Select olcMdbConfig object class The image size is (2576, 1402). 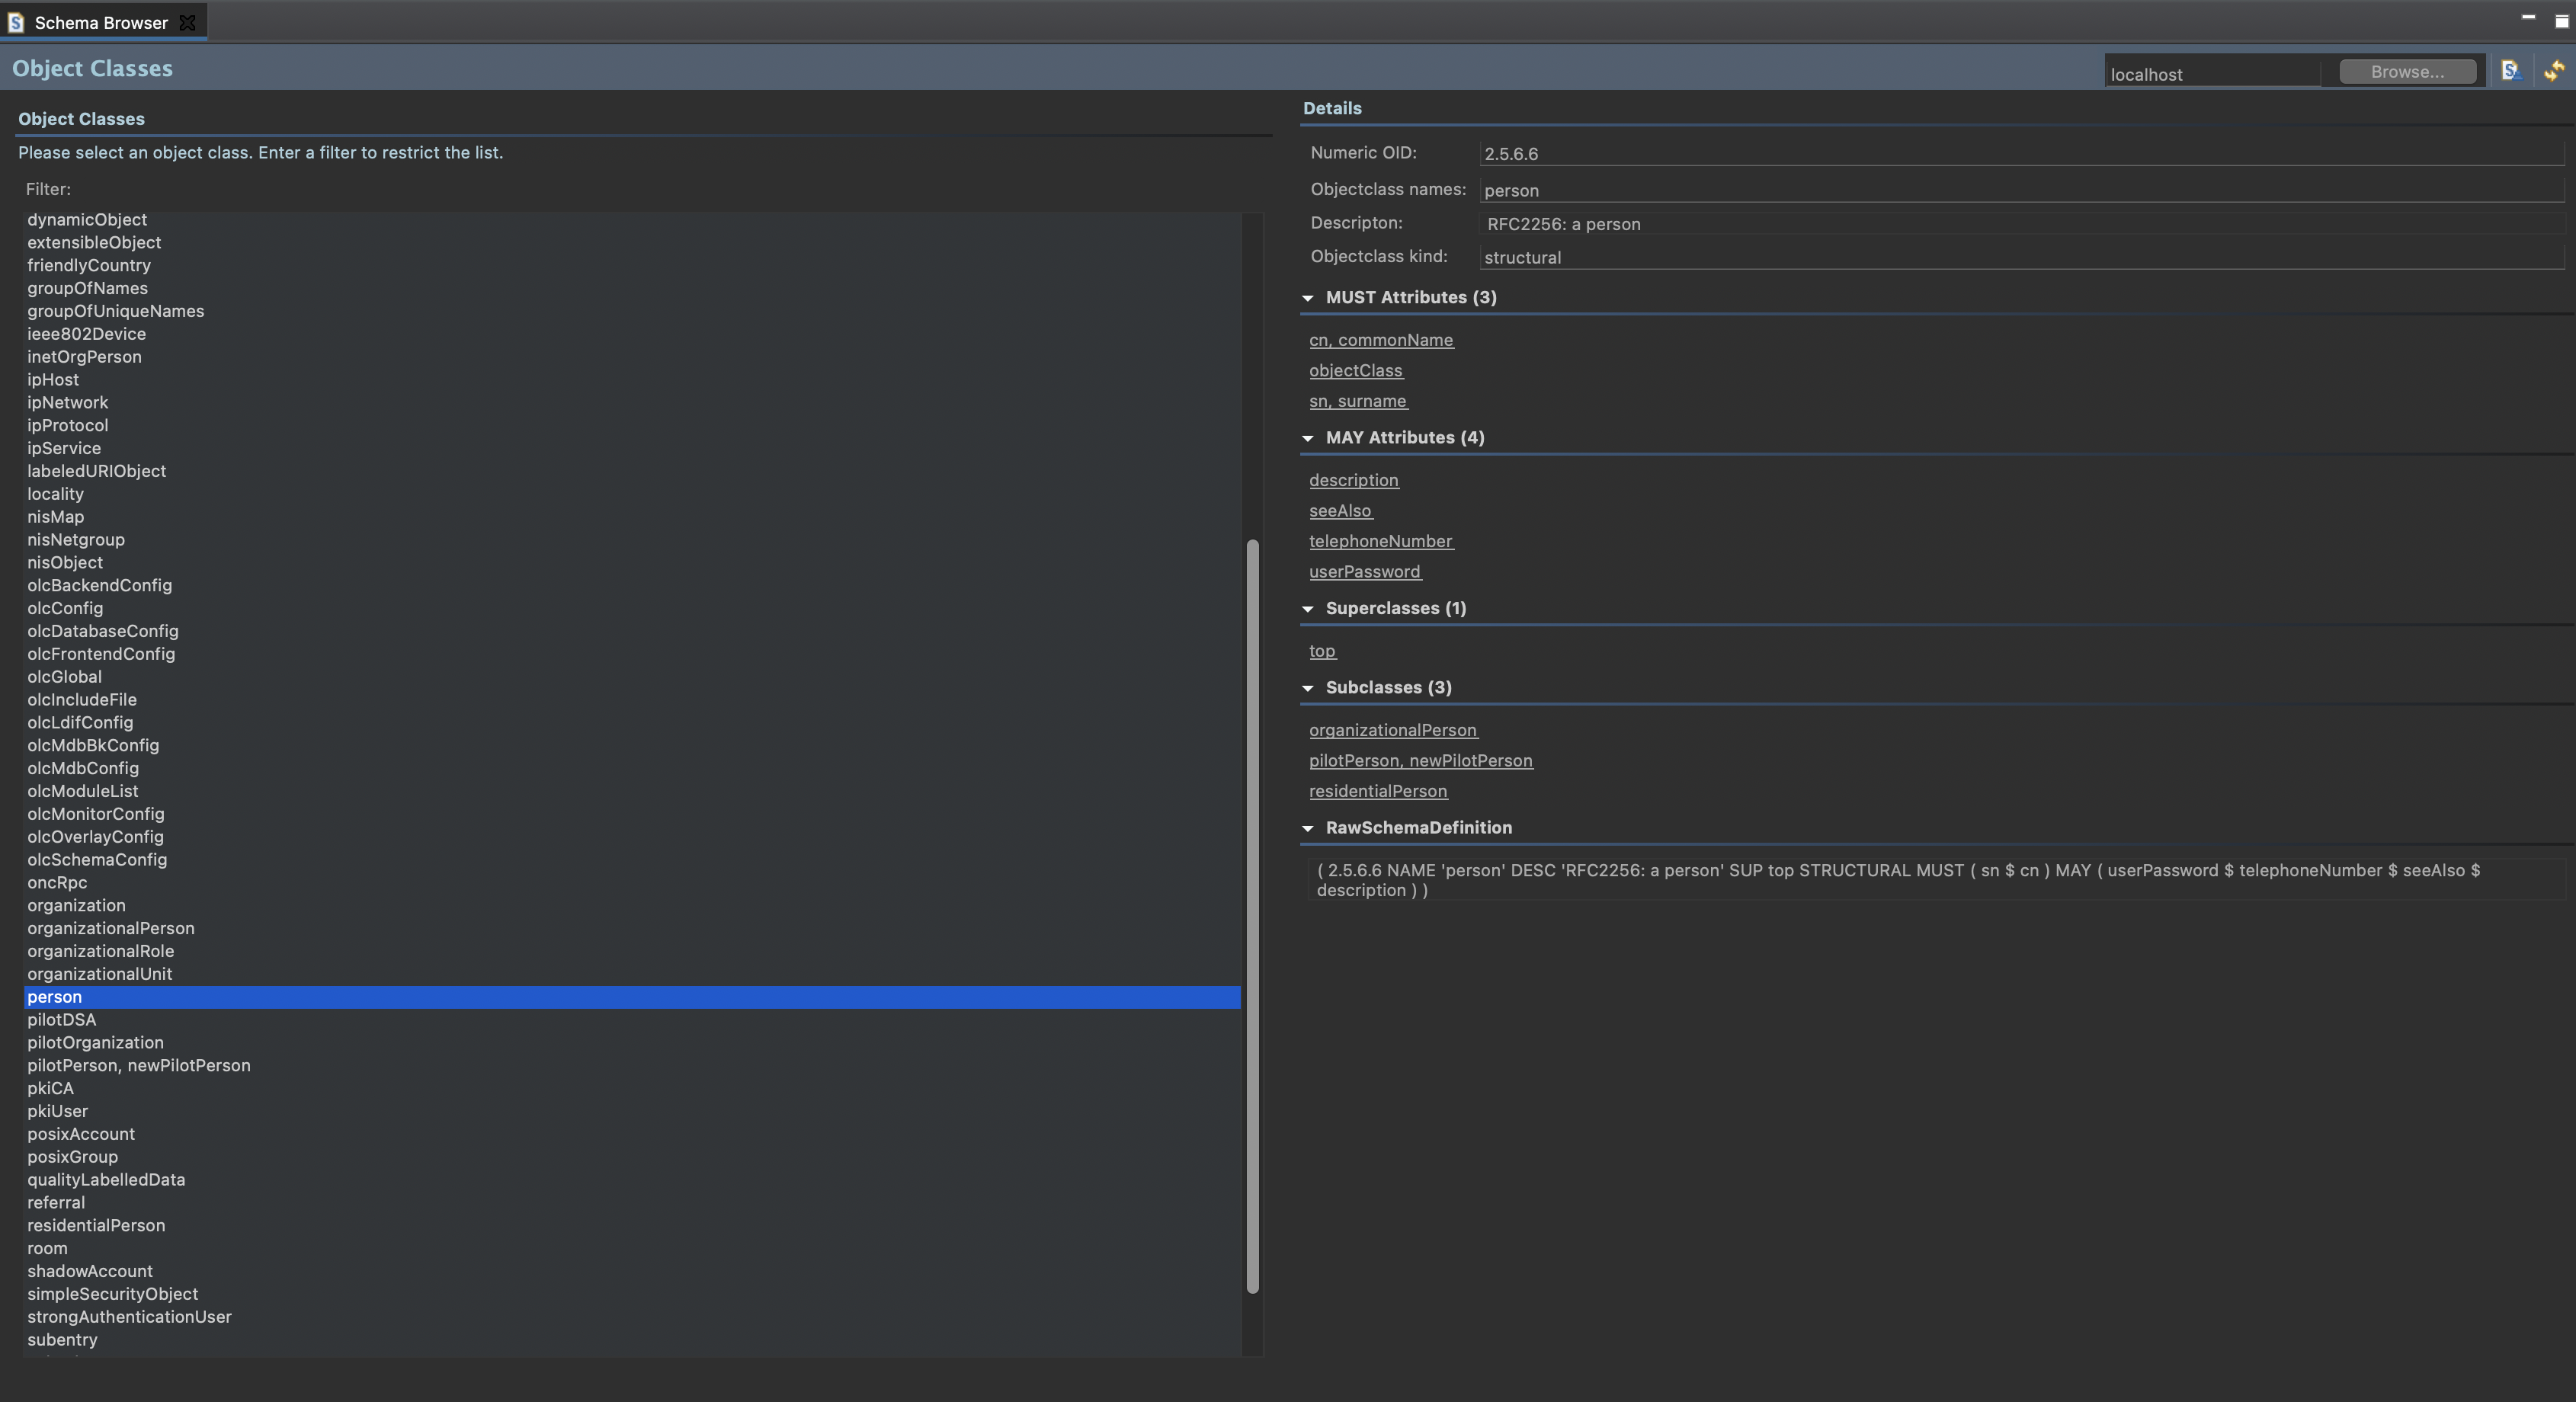[632, 769]
